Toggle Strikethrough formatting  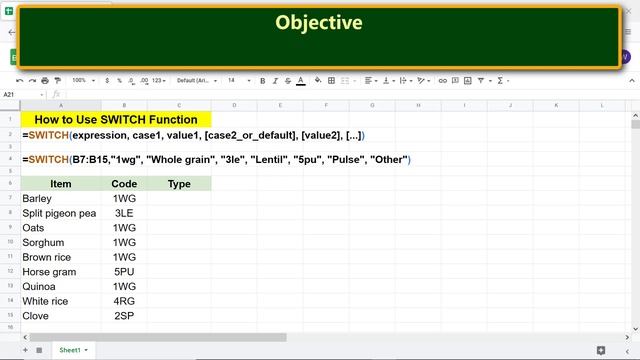[x=288, y=81]
